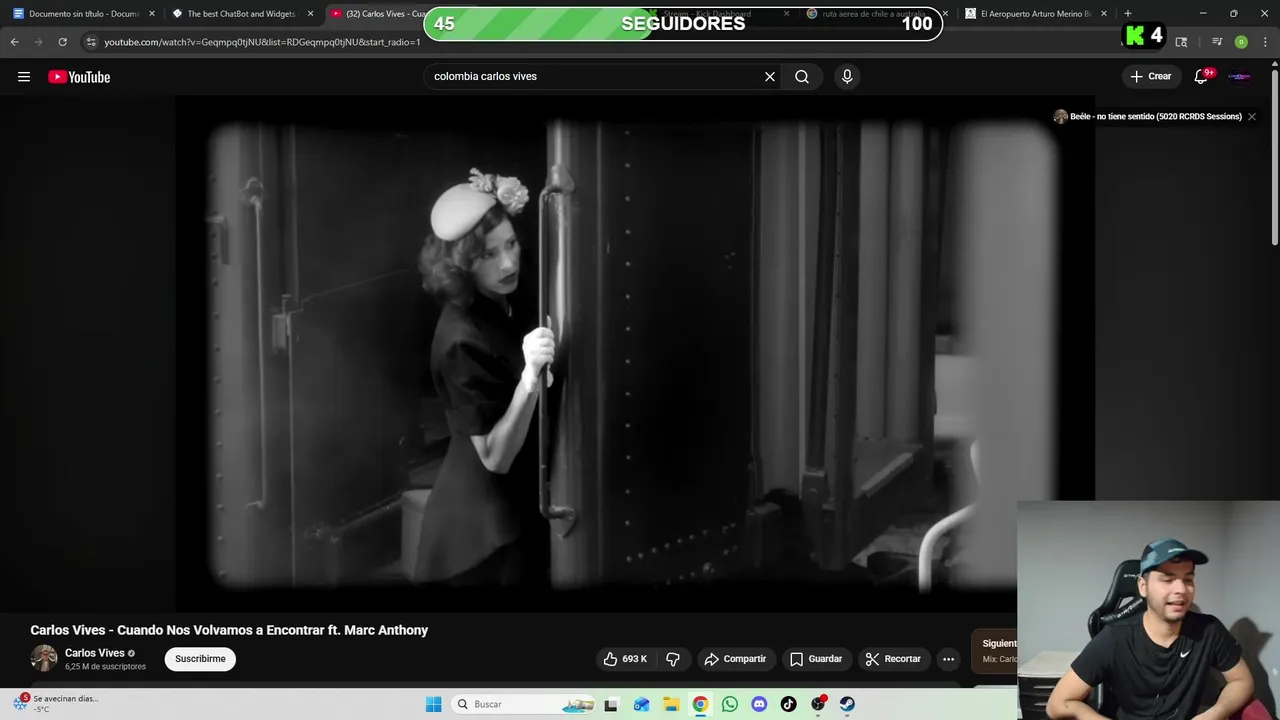Screen dimensions: 1280x720
Task: Open the Windows Start menu
Action: click(433, 704)
